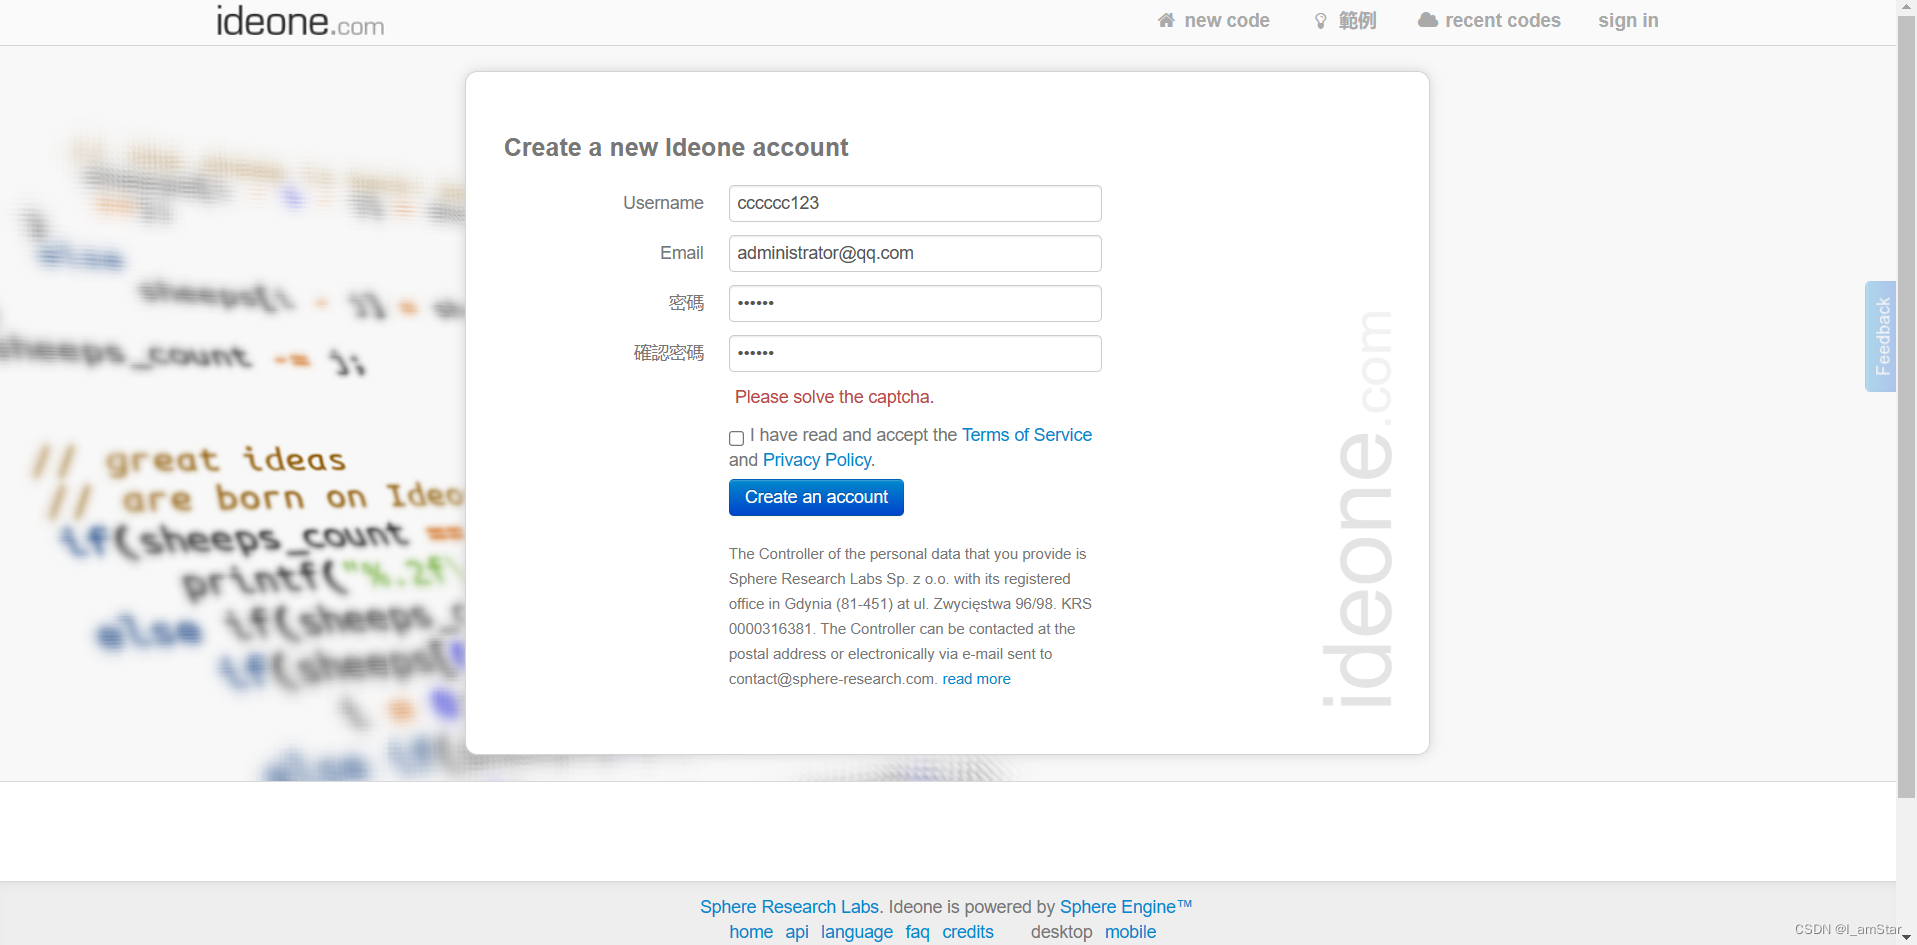Open the Sphere Engine link
1917x945 pixels.
tap(1125, 907)
